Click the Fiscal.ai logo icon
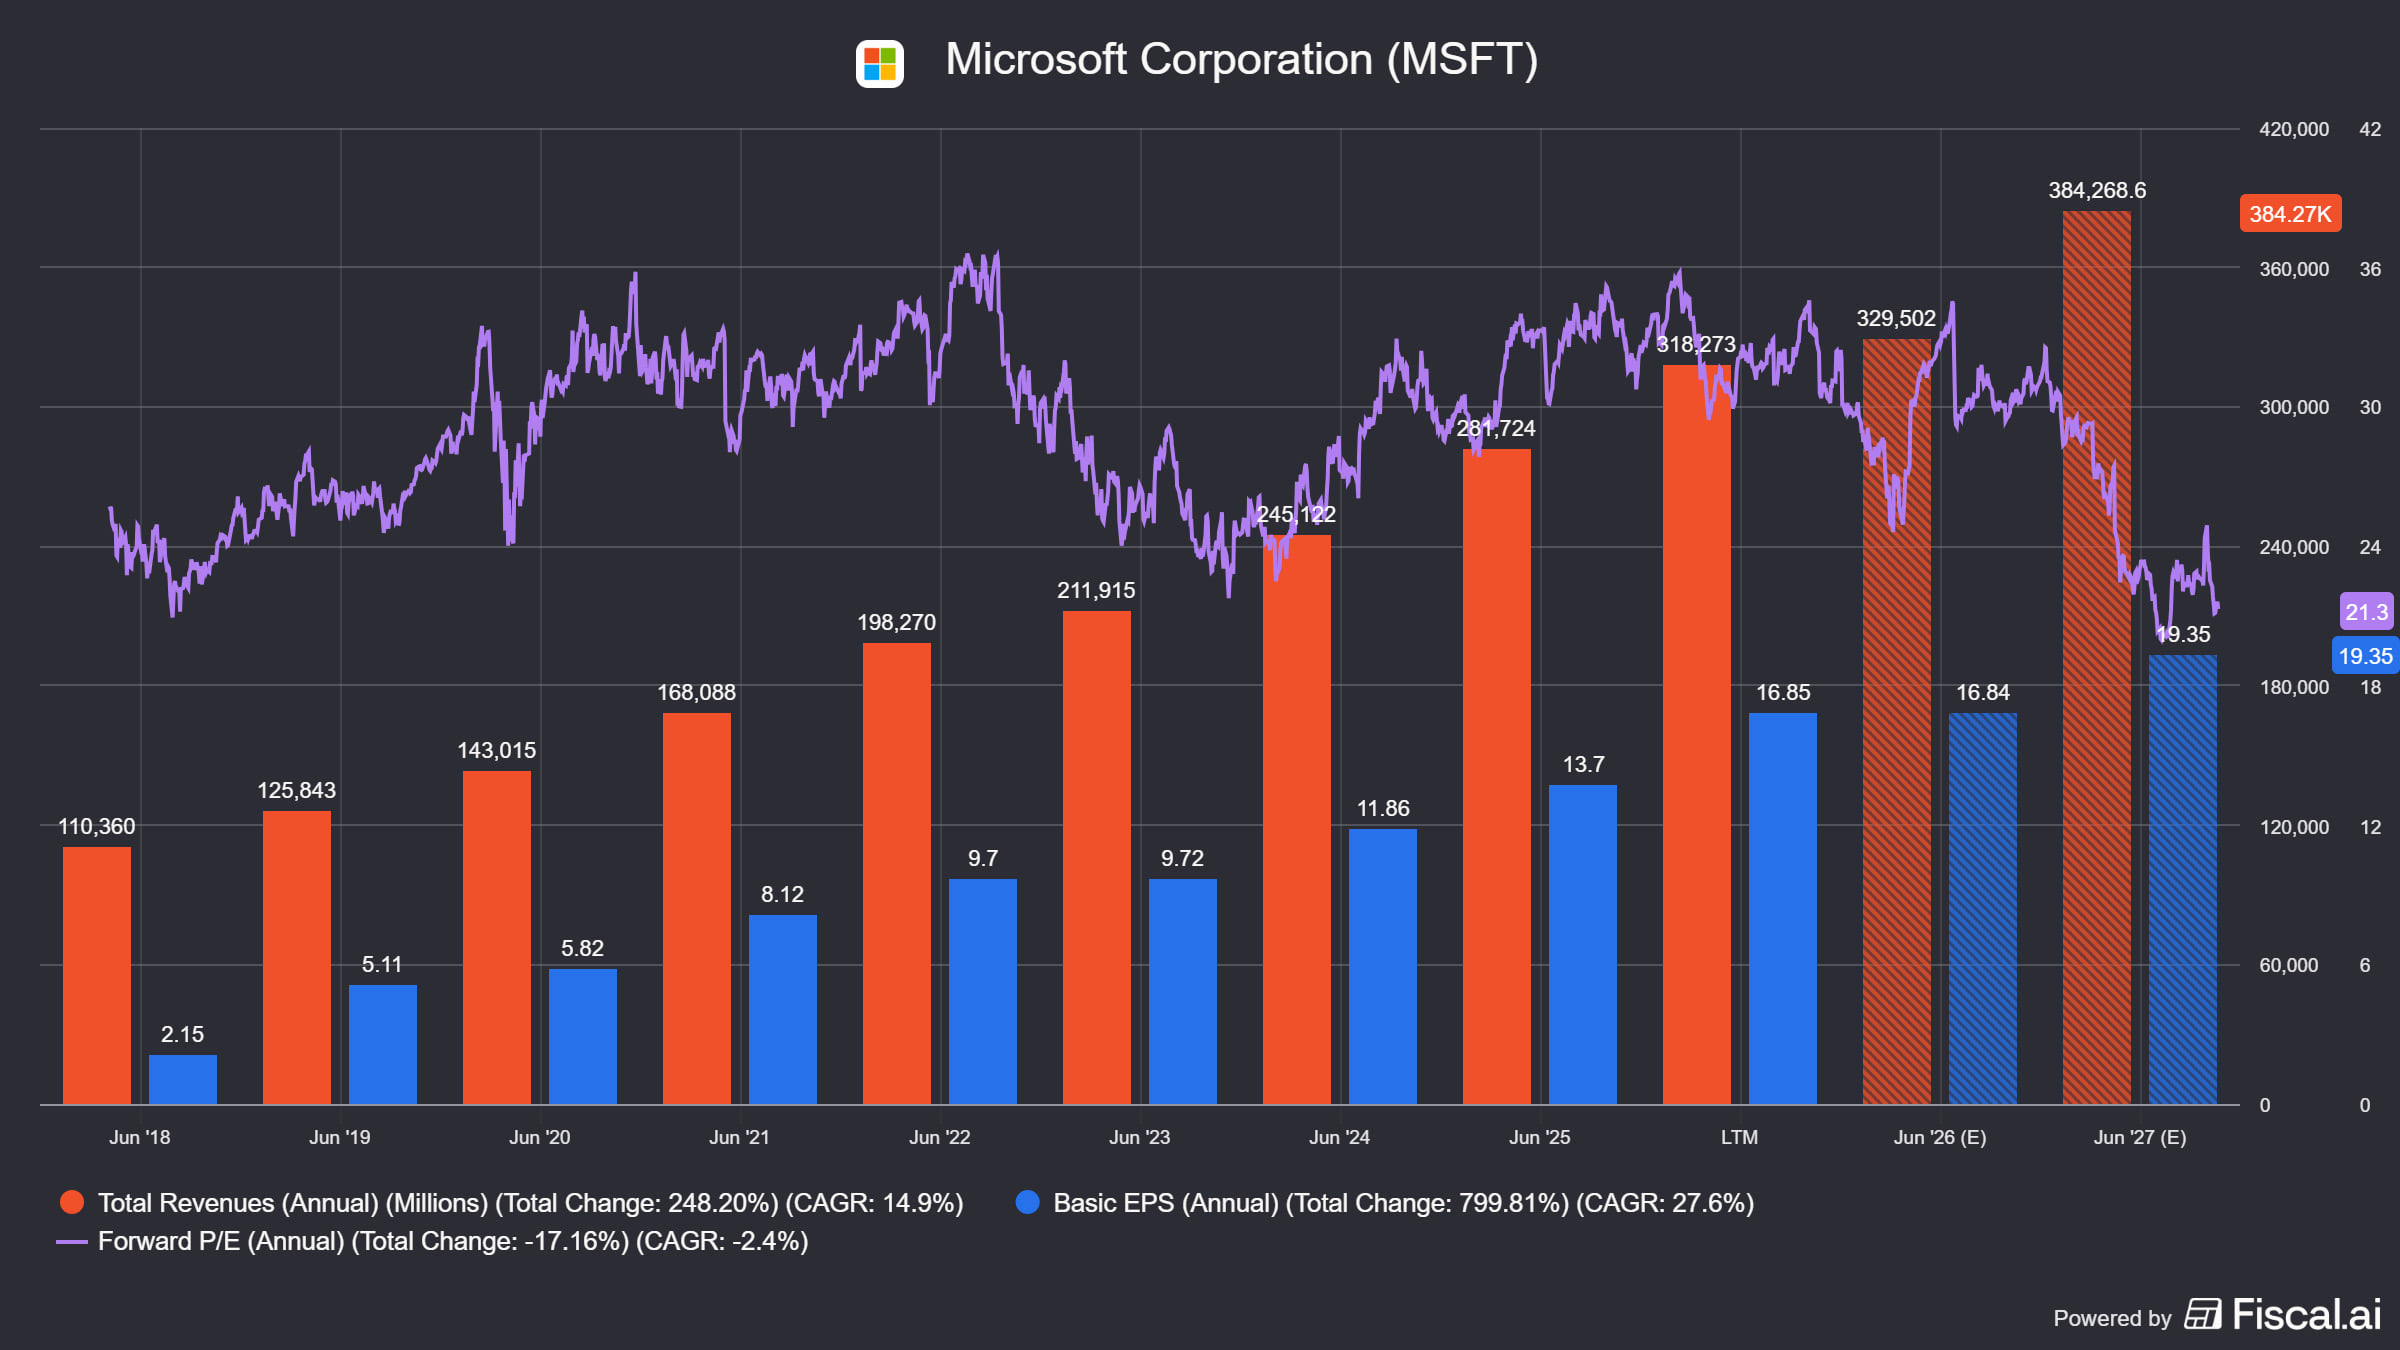2400x1350 pixels. pyautogui.click(x=2202, y=1314)
